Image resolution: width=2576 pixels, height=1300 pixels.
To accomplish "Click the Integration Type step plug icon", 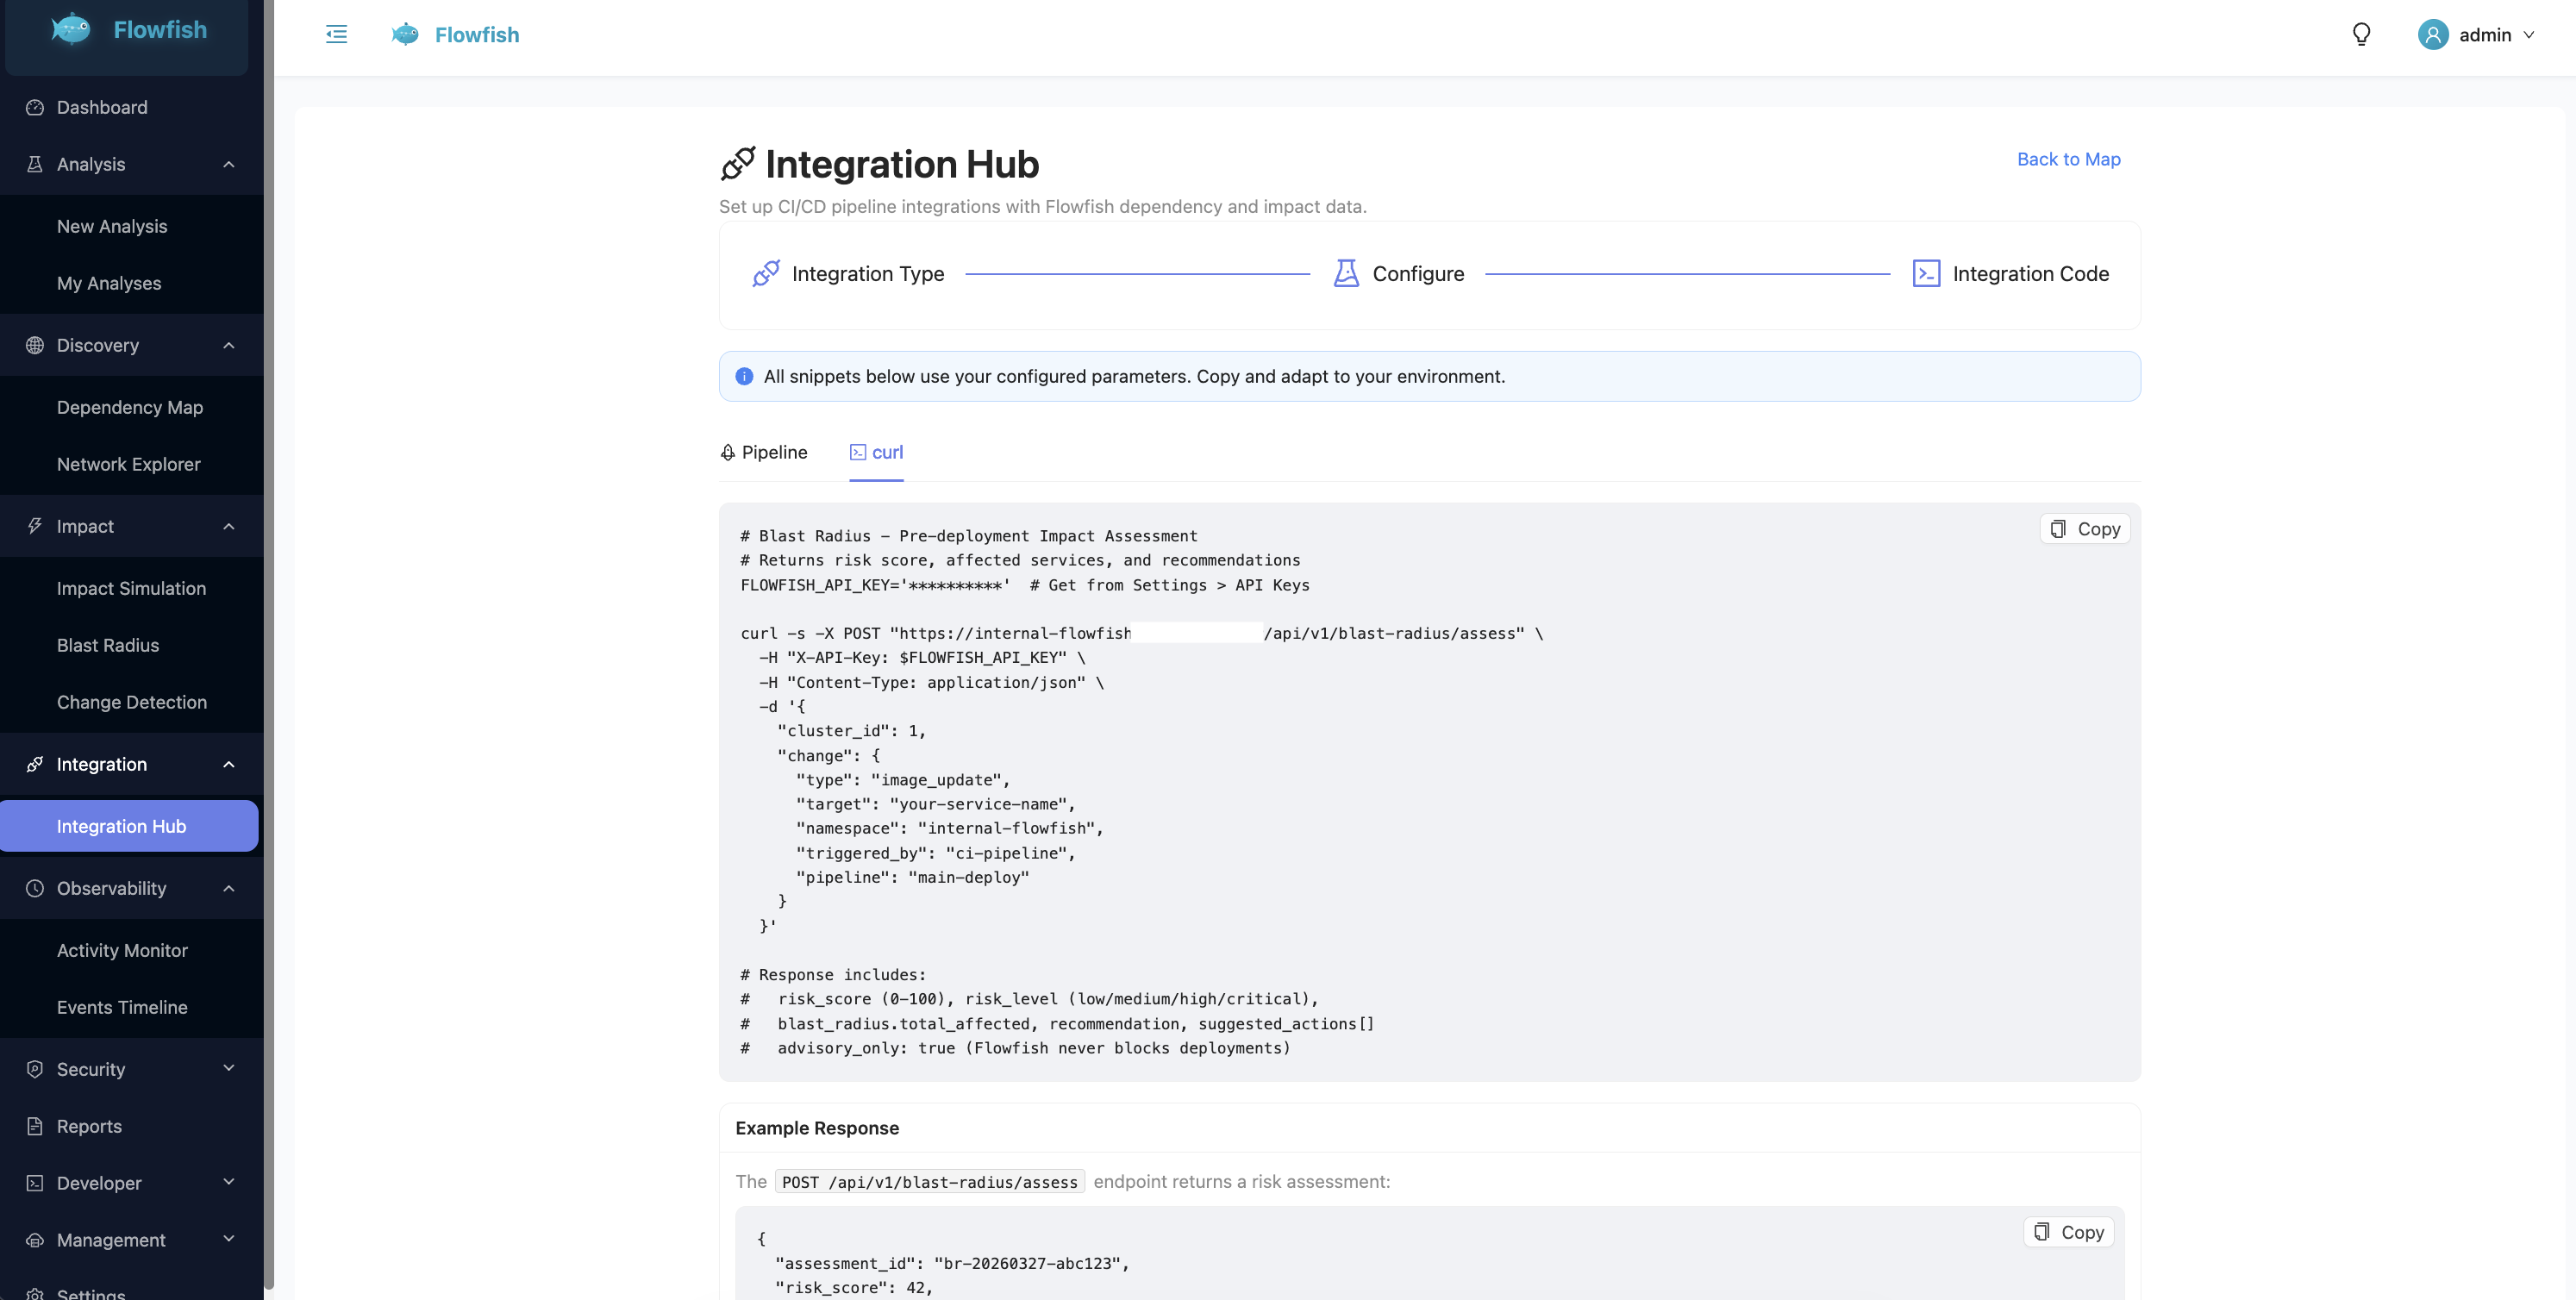I will click(x=766, y=273).
